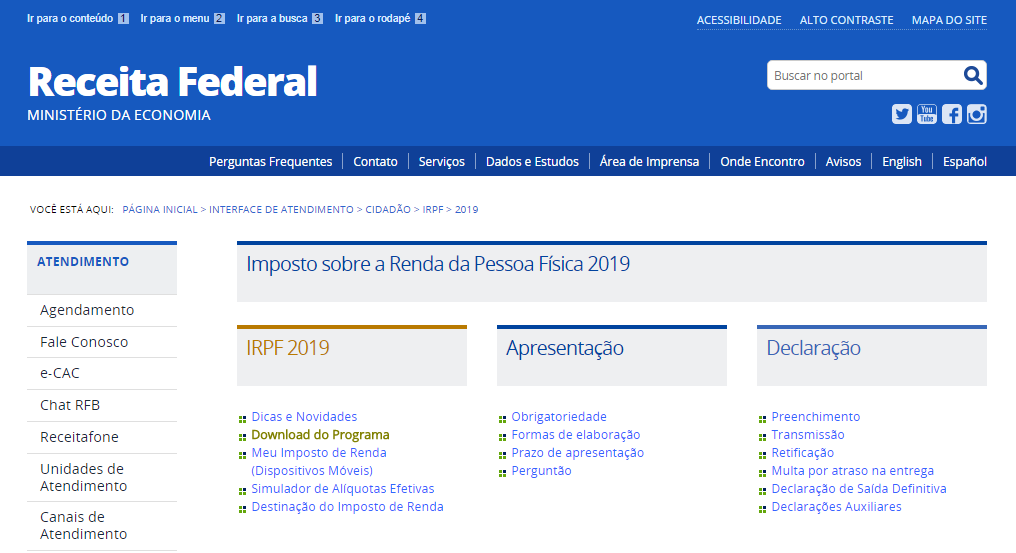Click the 2019 breadcrumb
The height and width of the screenshot is (553, 1016).
tap(467, 209)
